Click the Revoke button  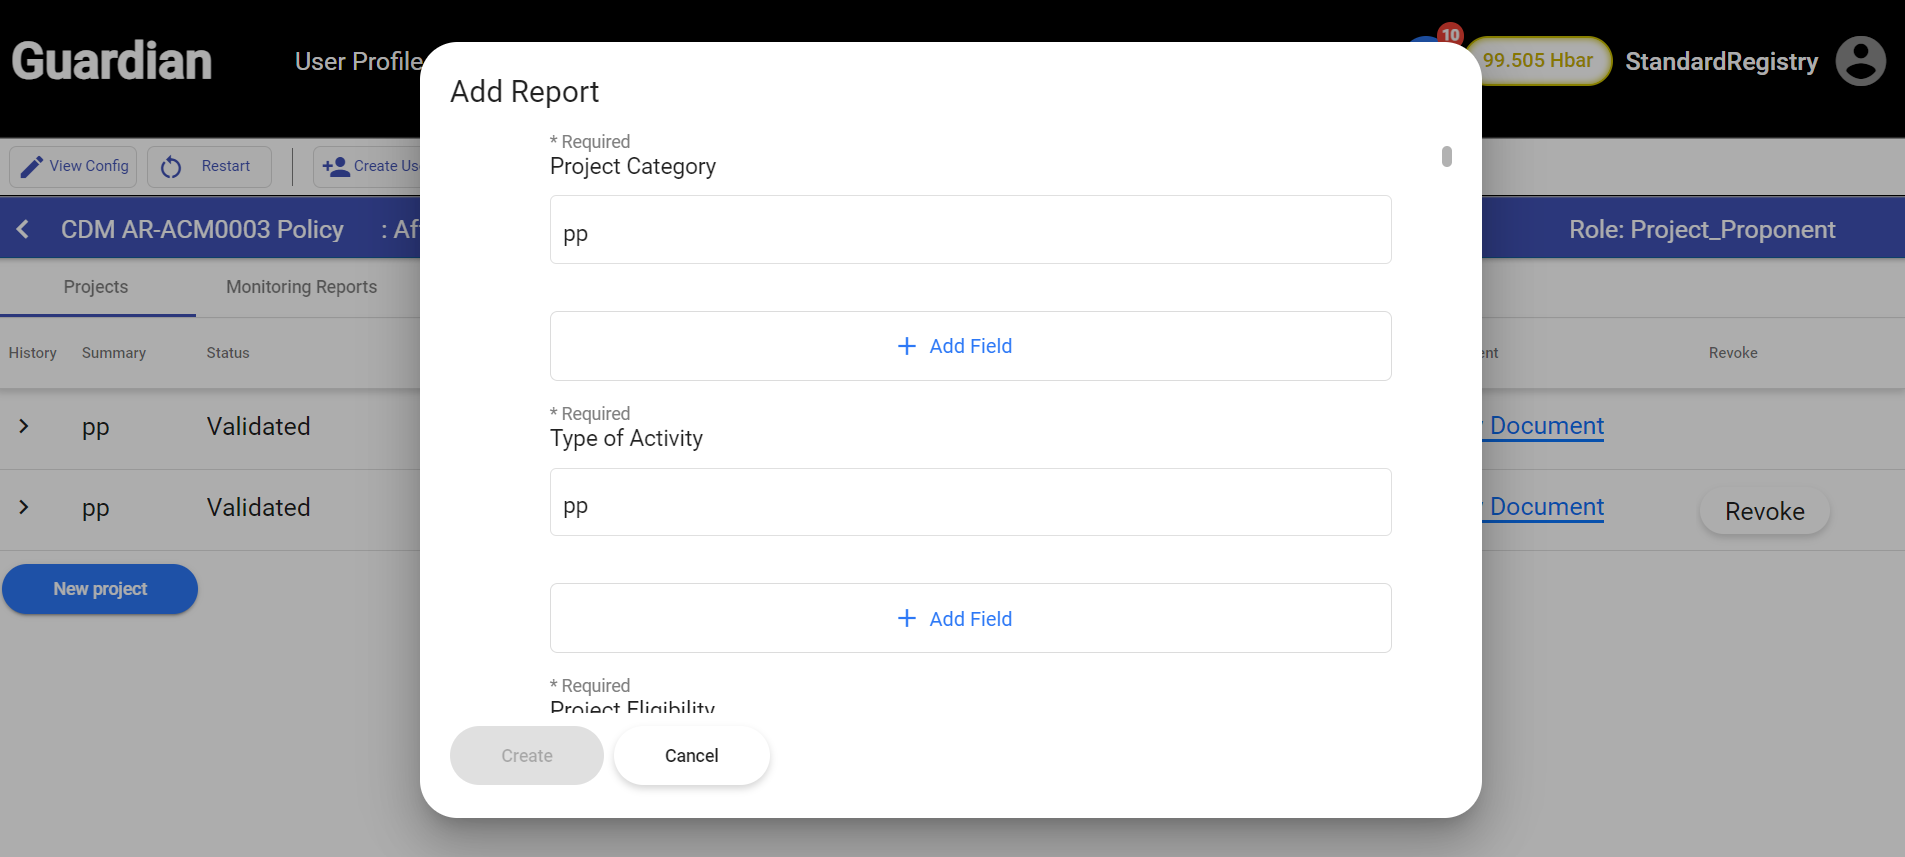[x=1764, y=512]
